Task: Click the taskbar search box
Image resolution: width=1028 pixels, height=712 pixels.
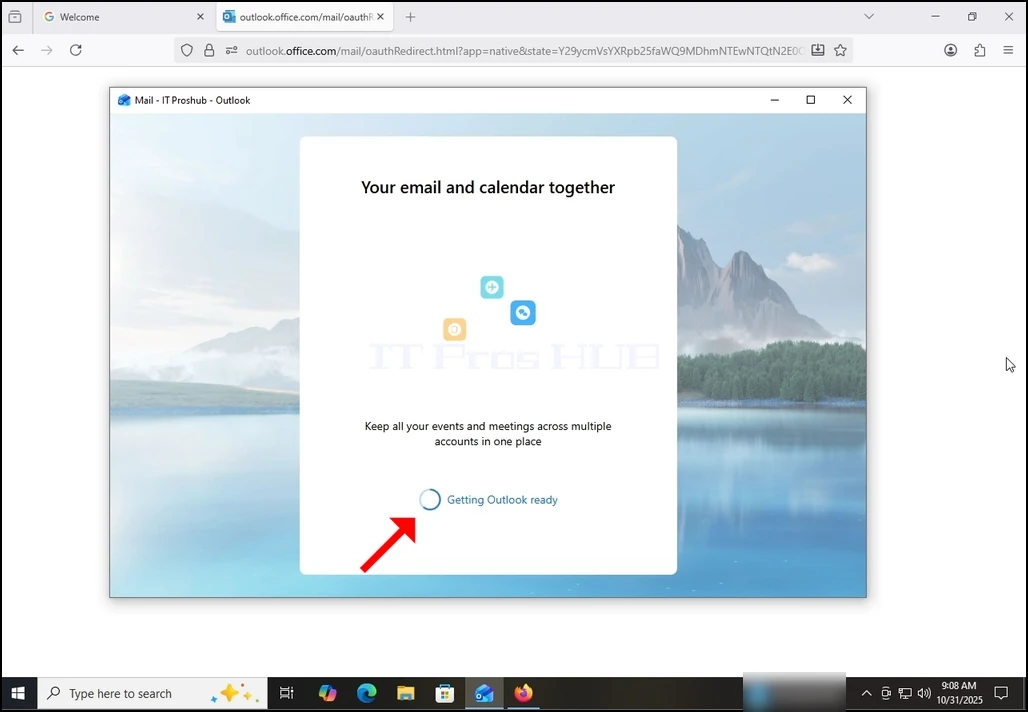Action: pos(152,693)
